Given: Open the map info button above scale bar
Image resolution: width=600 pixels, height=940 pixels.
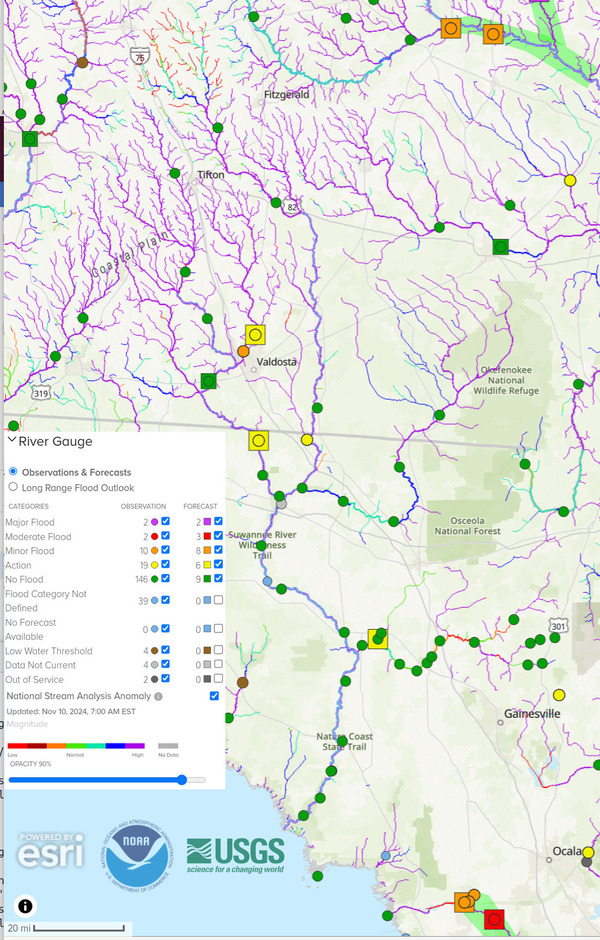Looking at the screenshot, I should point(25,906).
